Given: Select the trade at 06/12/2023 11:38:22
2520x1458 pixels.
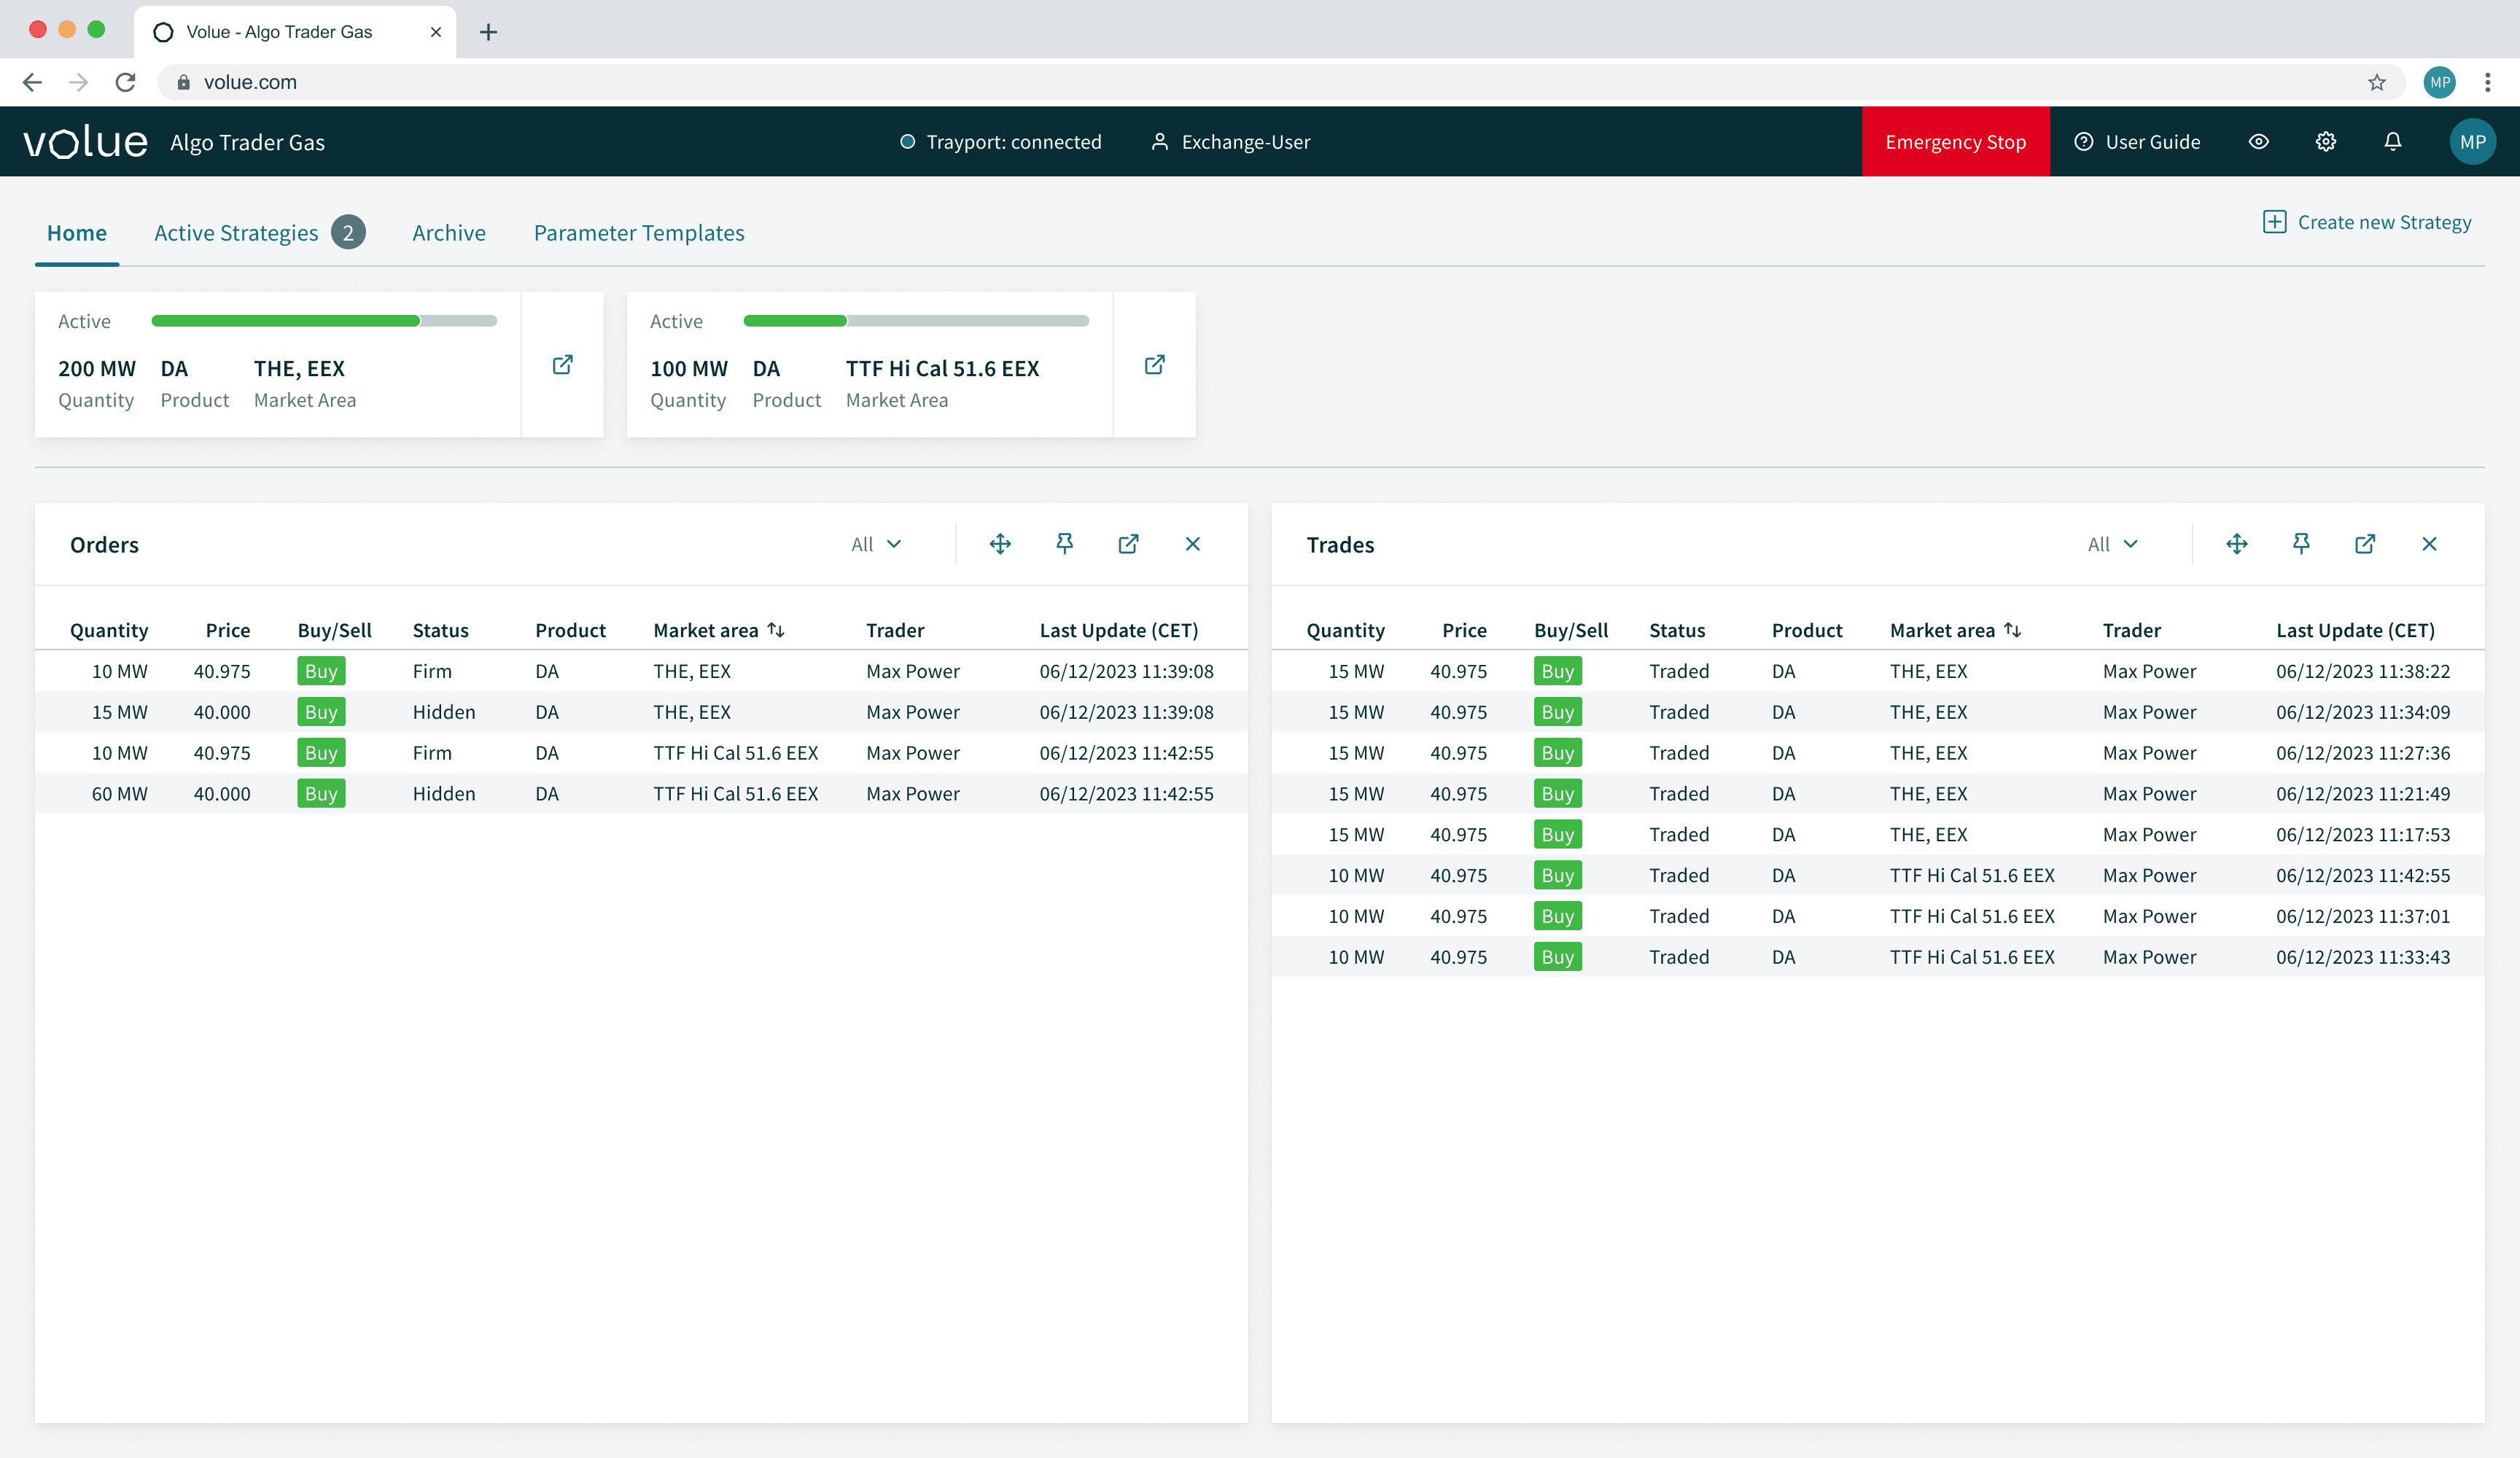Looking at the screenshot, I should click(1878, 671).
